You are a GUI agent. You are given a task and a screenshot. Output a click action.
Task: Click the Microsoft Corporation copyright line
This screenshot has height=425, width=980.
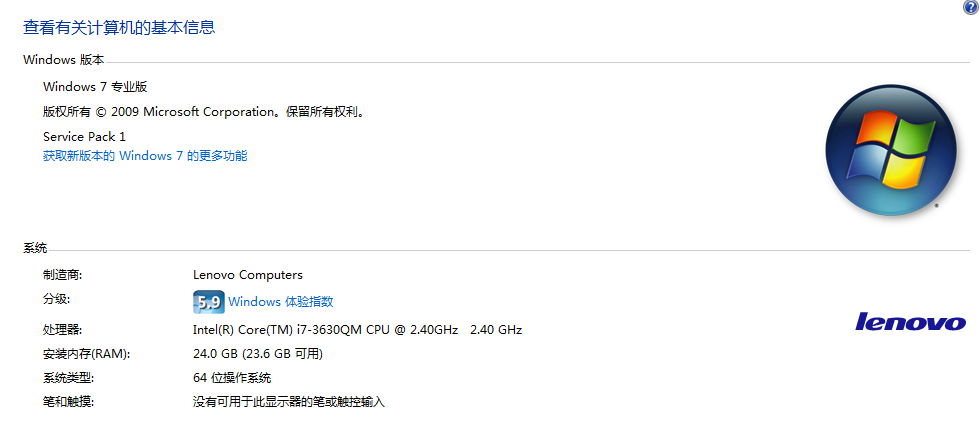pyautogui.click(x=204, y=112)
